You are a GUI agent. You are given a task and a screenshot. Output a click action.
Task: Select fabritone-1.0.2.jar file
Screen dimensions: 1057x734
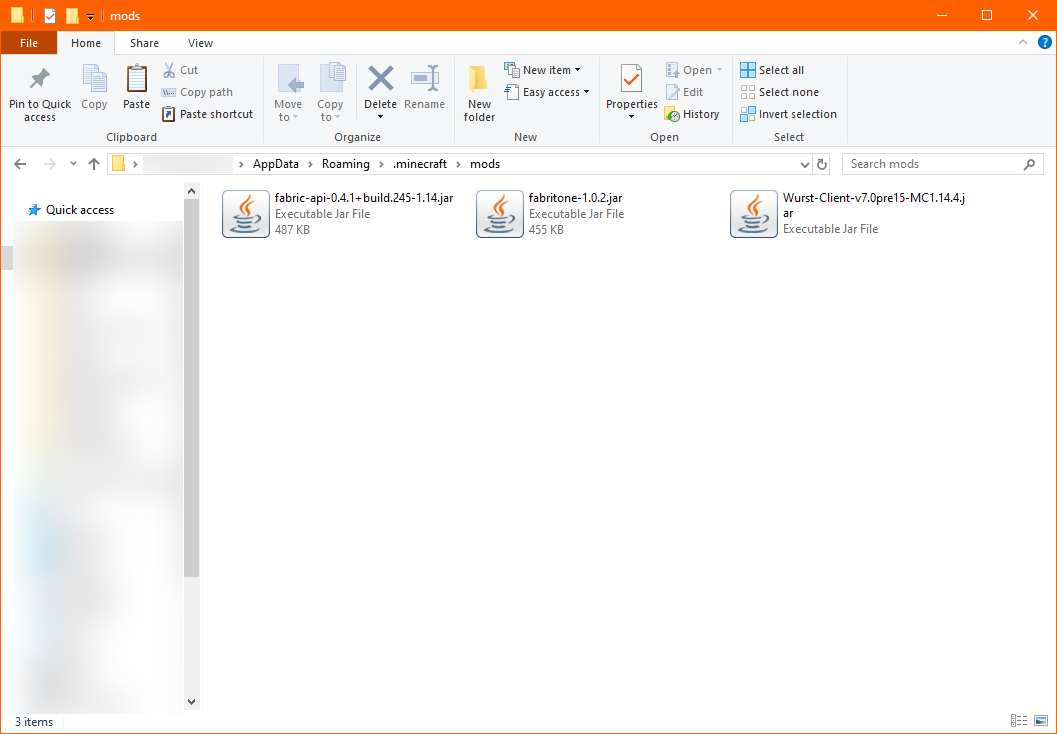[x=551, y=214]
